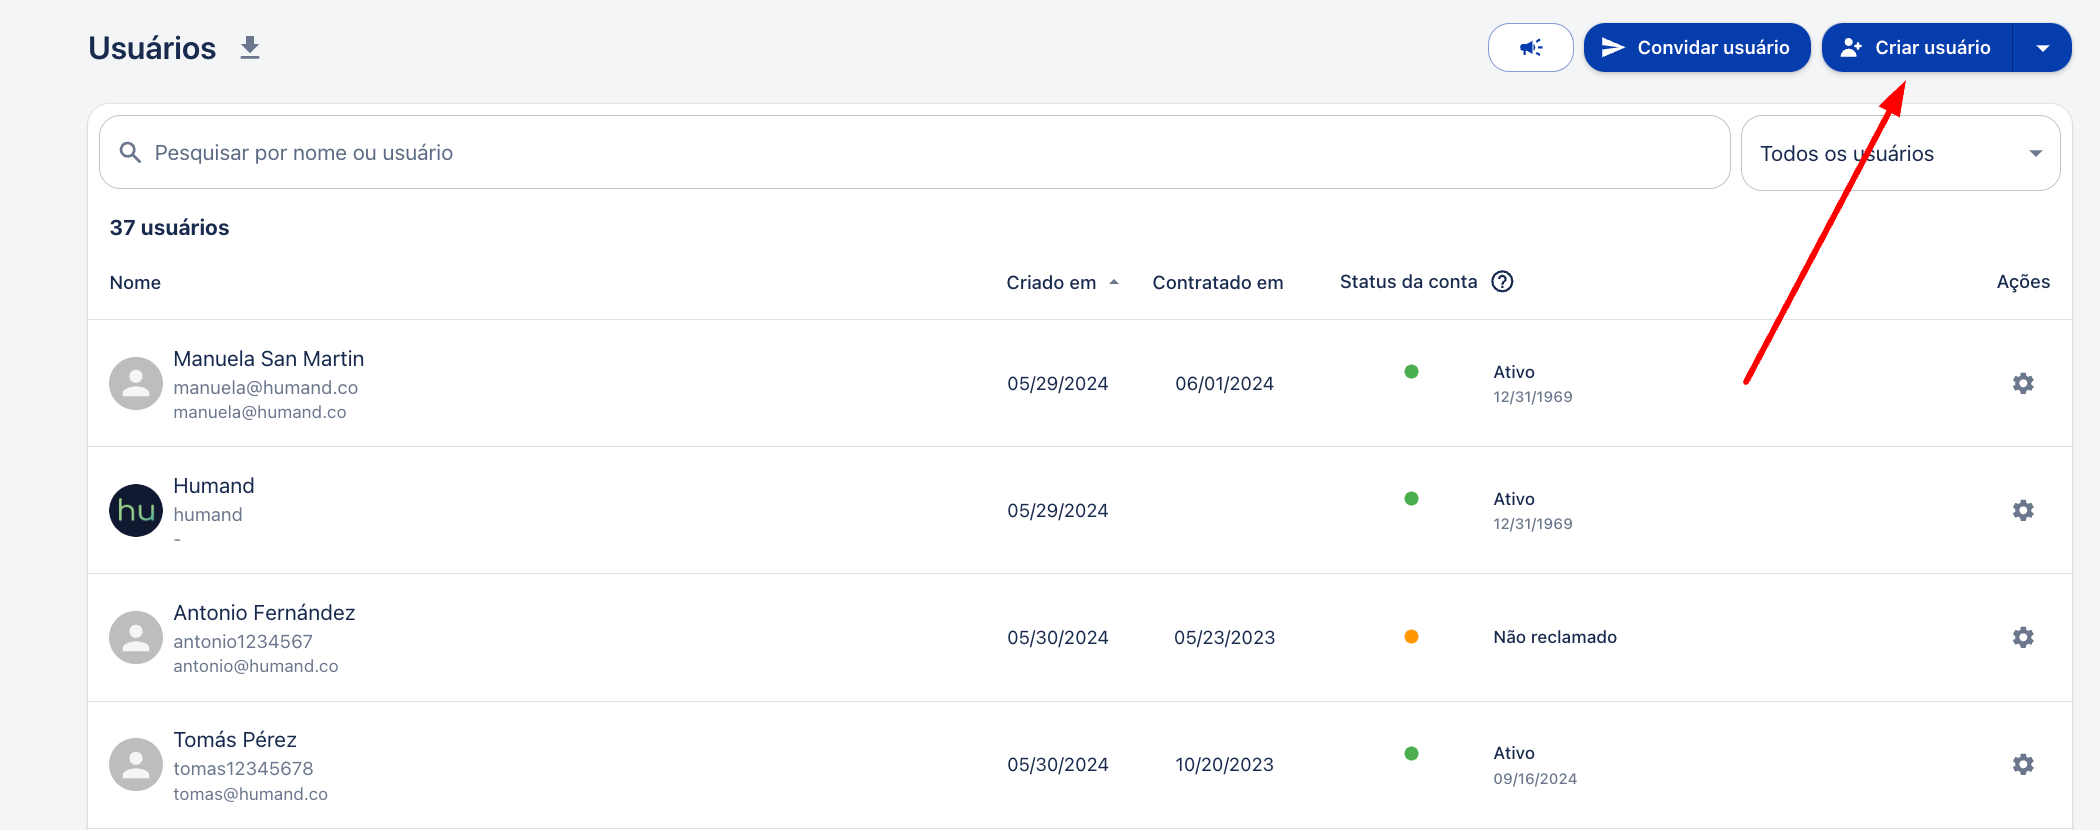Click the Criar usuário button
This screenshot has height=830, width=2100.
click(x=1917, y=48)
